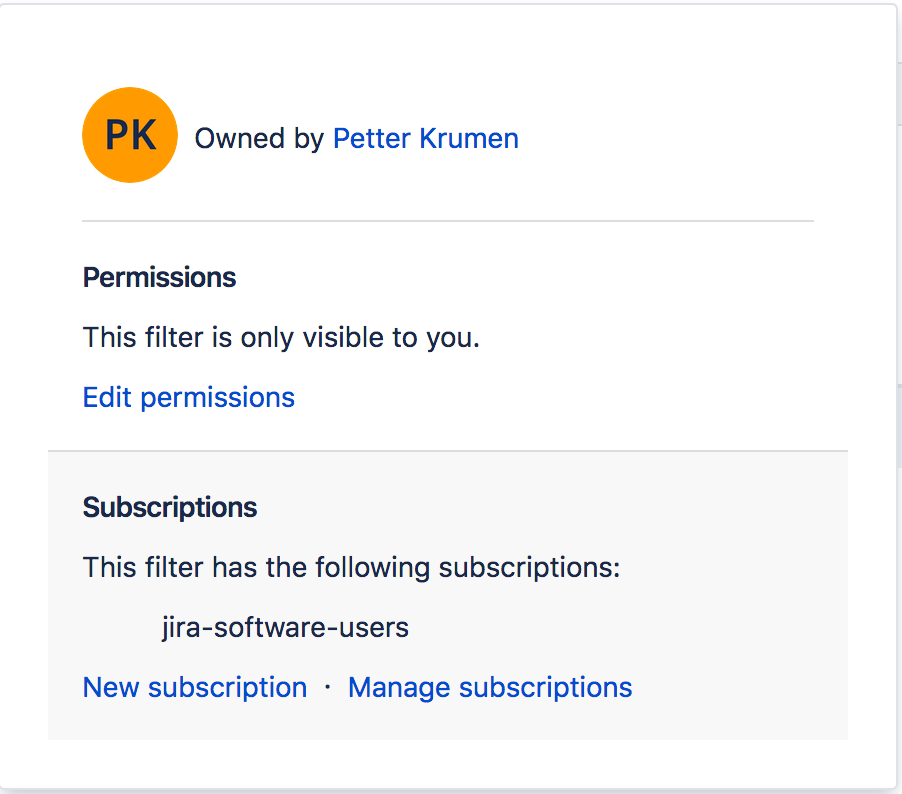
Task: Select the text reading 'This filter is only visible to you'
Action: 281,337
